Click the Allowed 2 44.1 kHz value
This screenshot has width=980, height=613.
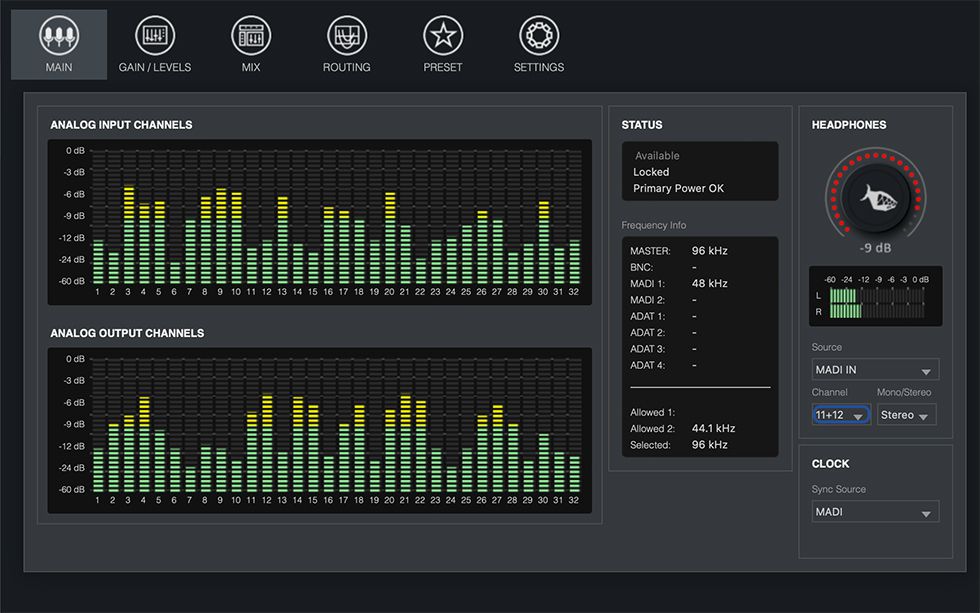coord(713,428)
